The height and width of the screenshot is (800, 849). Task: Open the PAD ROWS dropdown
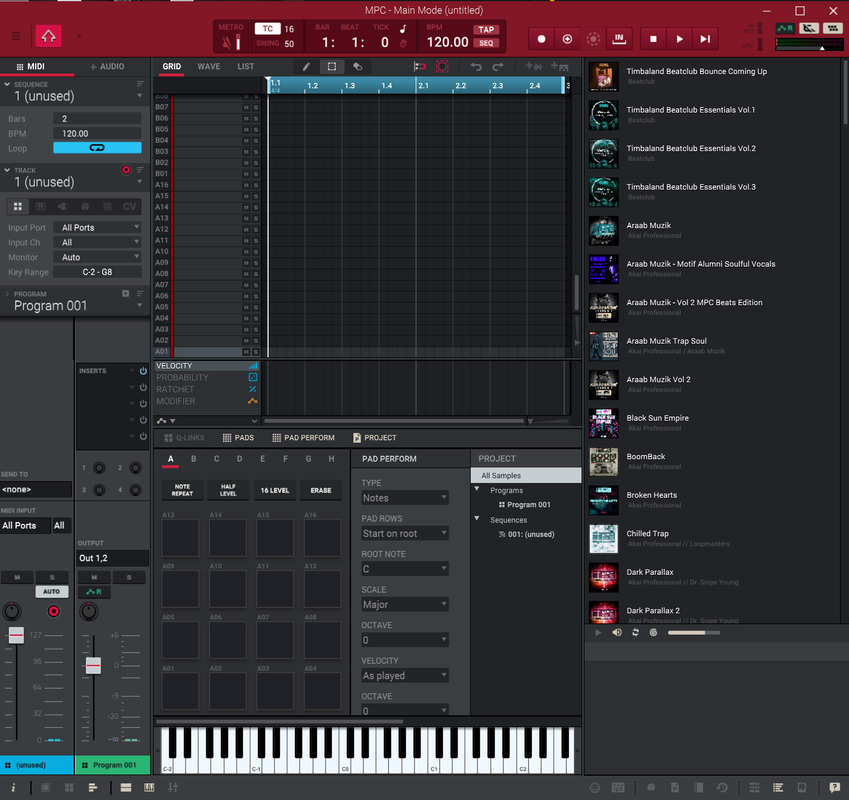point(405,534)
